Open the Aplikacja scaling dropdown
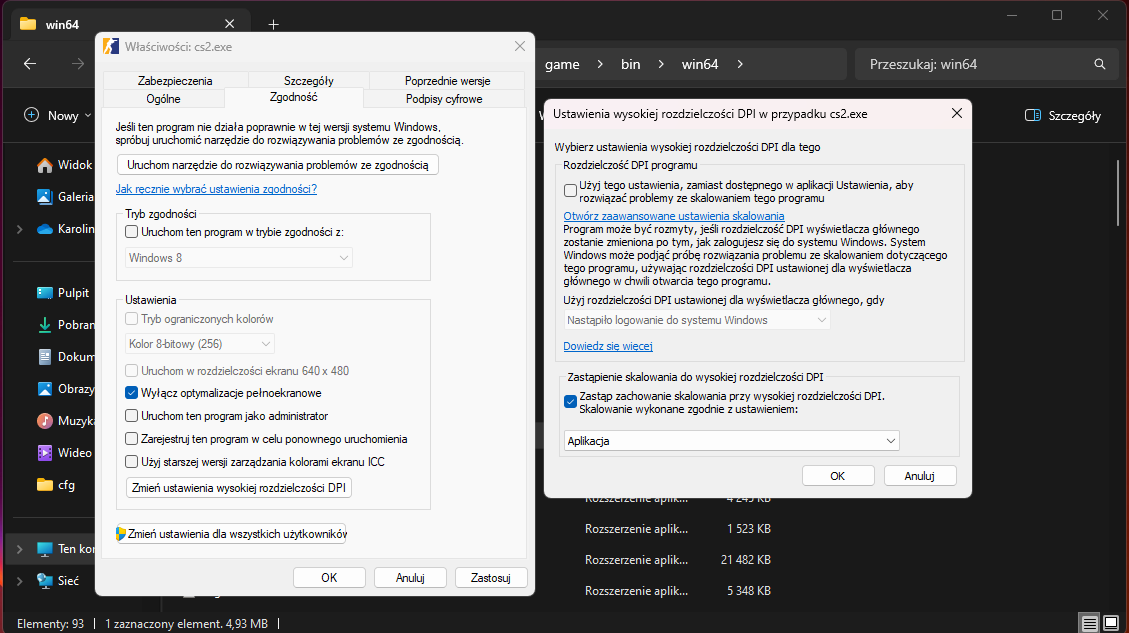This screenshot has width=1129, height=633. (732, 441)
